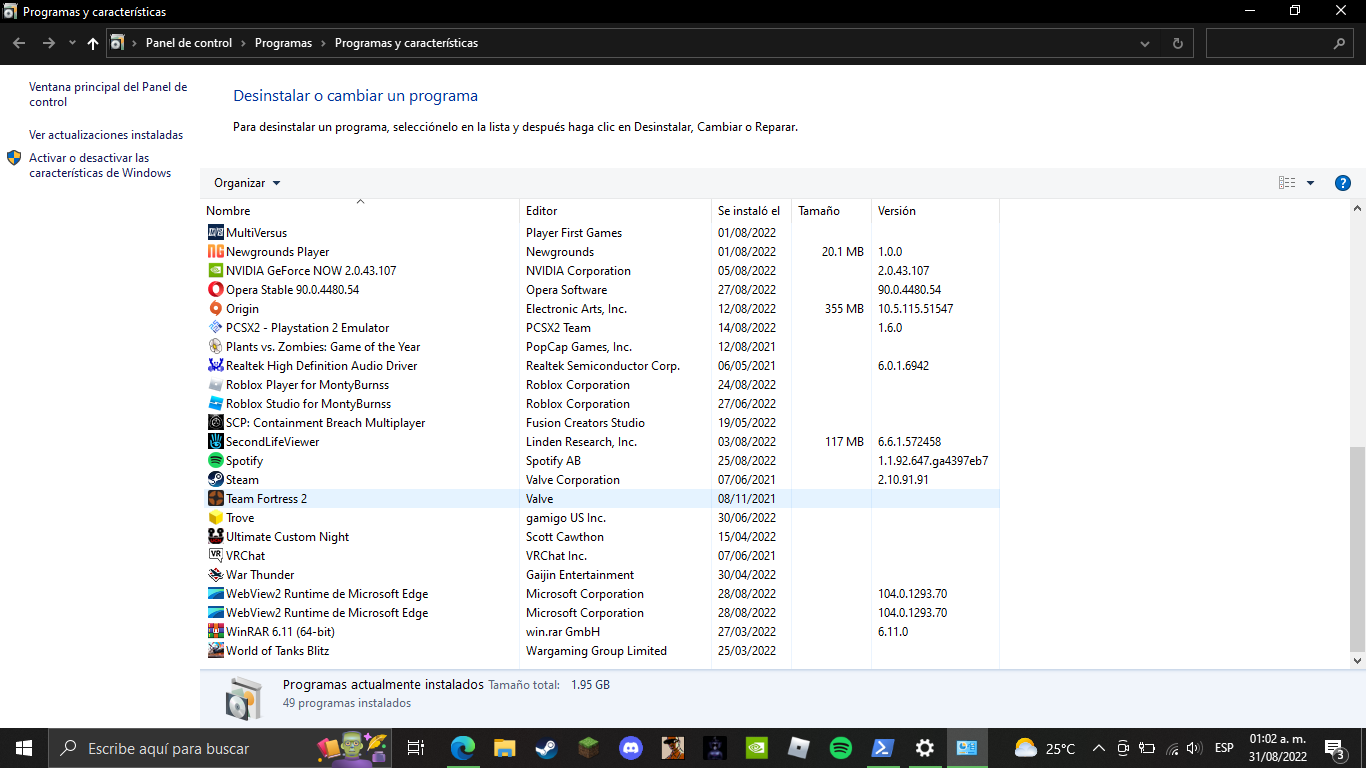Click the Programas breadcrumb segment

283,44
